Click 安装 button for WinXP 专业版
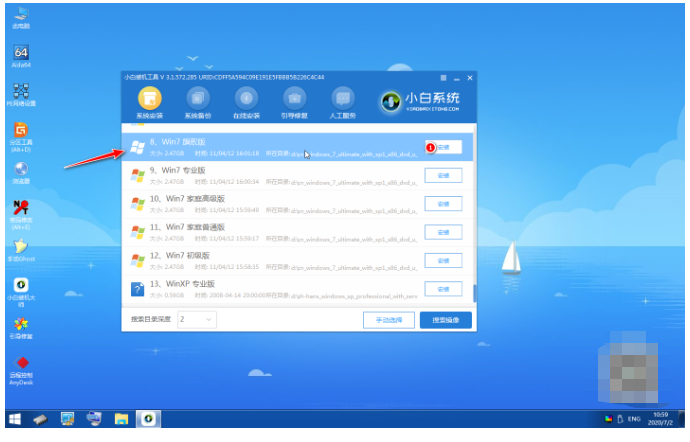This screenshot has width=690, height=442. coord(443,289)
